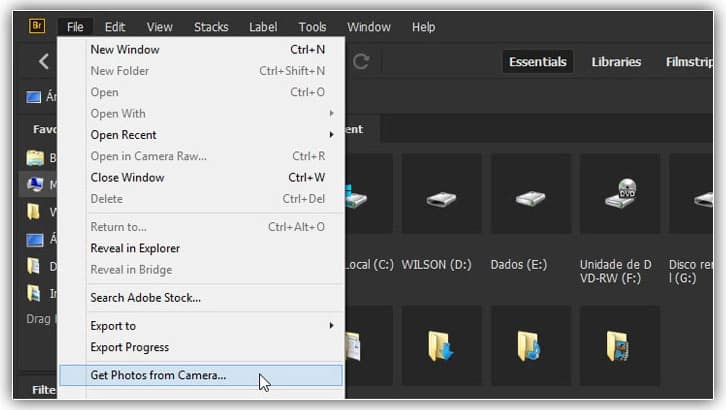Click the My Computer icon in Favorites

[x=35, y=184]
